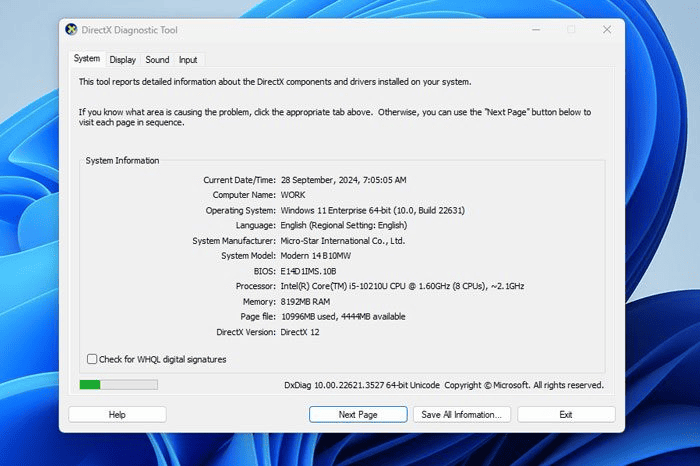Click the BIOS value E14D1IMS.10B
Screen dimensions: 700x466
click(308, 271)
